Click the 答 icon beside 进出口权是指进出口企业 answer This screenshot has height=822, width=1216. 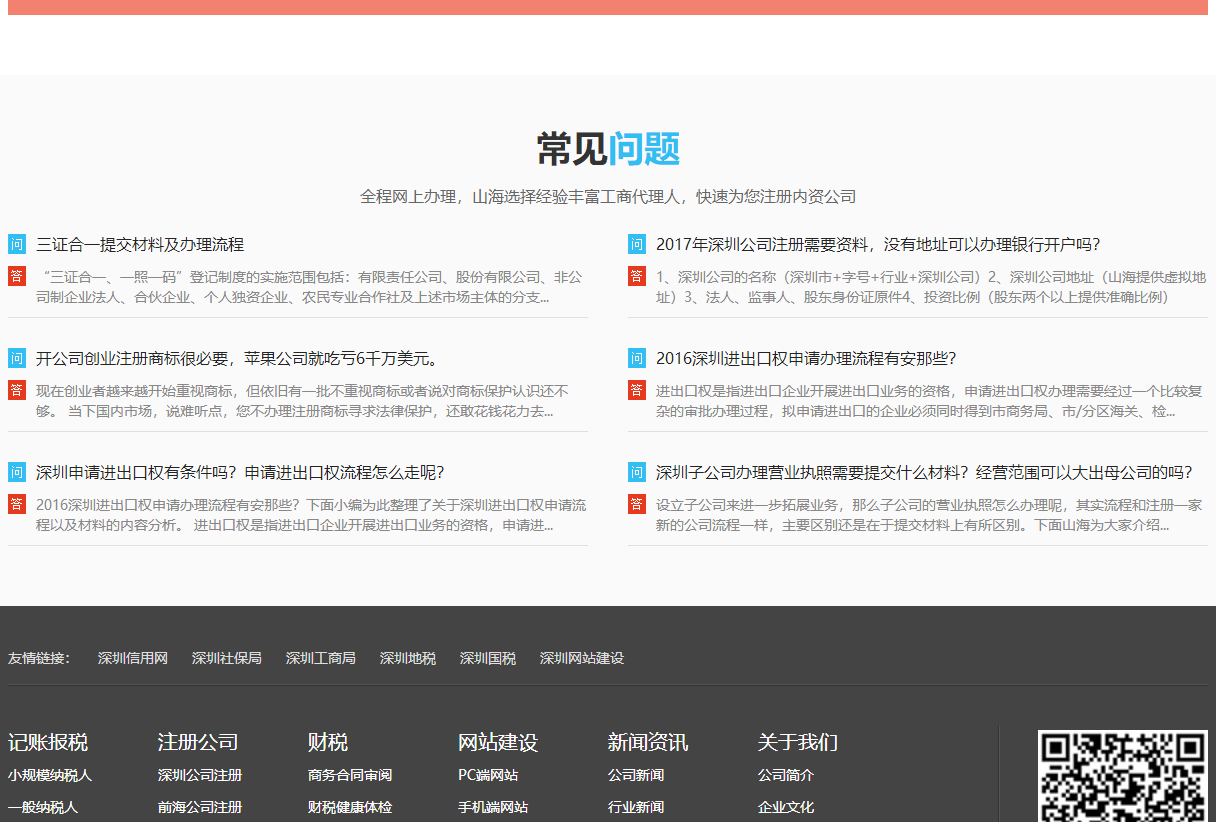pos(637,390)
